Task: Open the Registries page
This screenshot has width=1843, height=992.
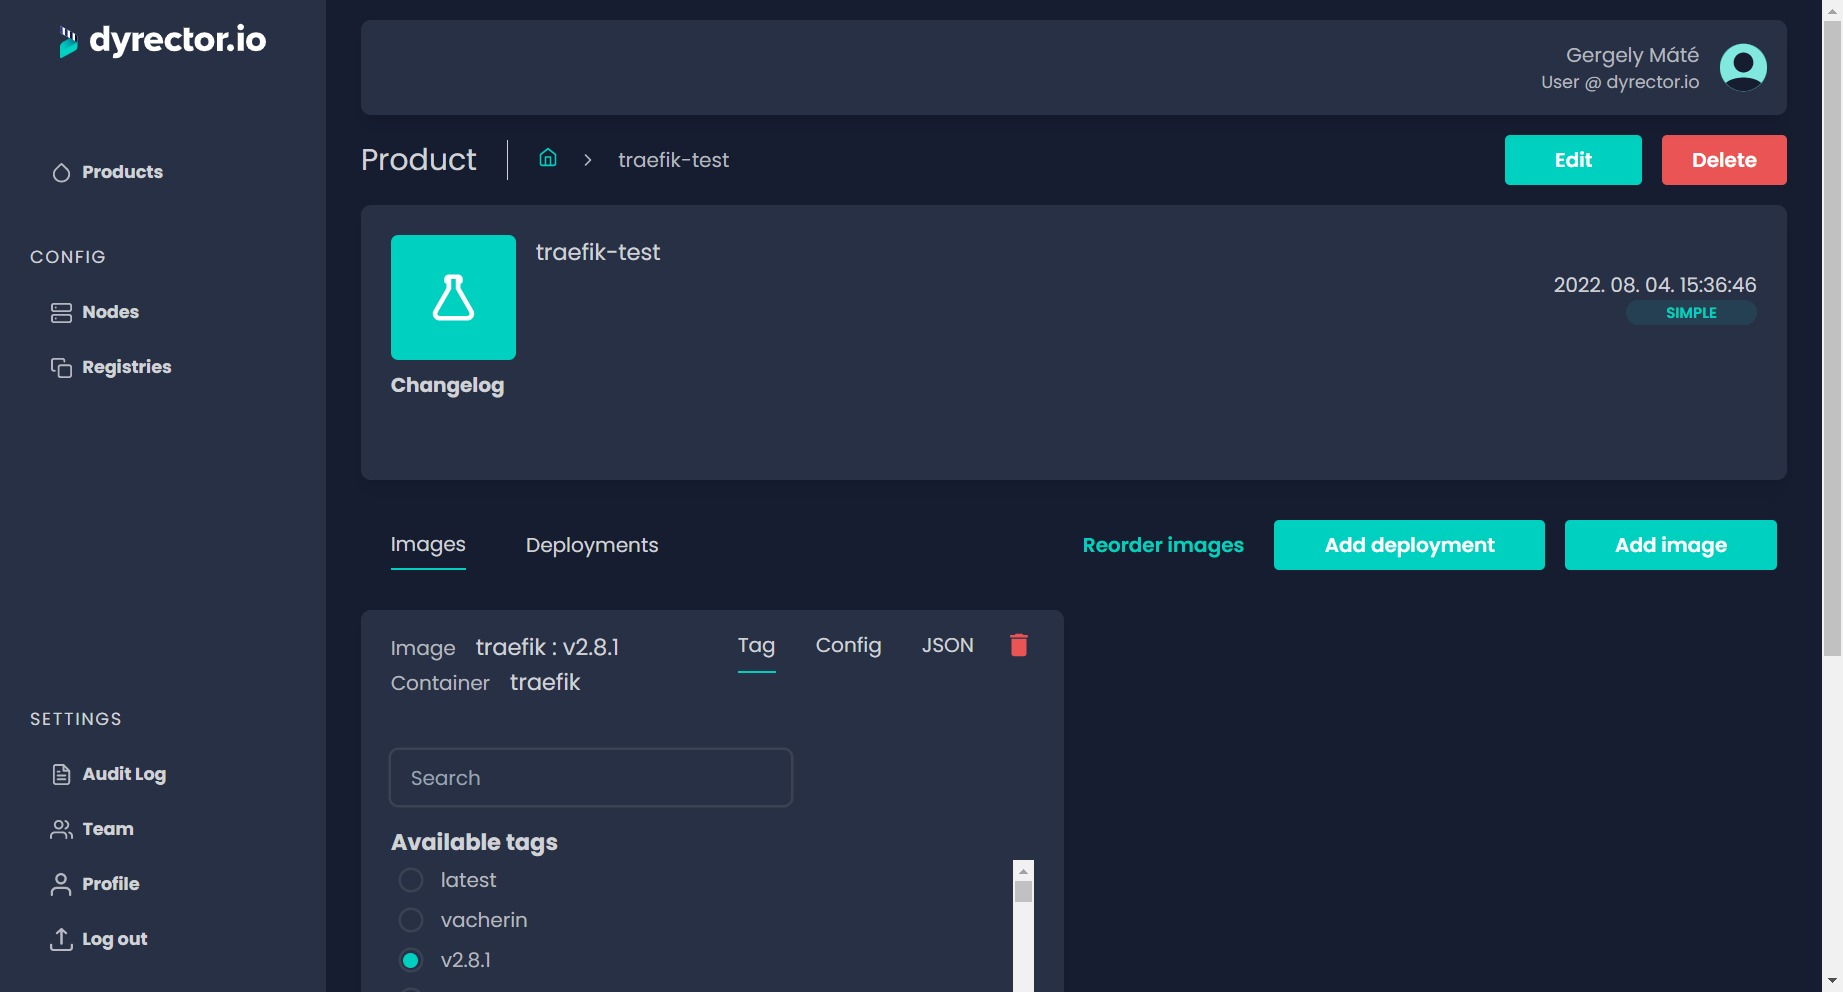Action: point(111,367)
